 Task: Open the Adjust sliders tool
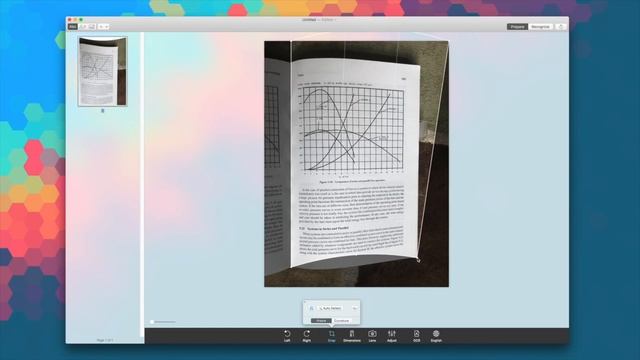[392, 336]
